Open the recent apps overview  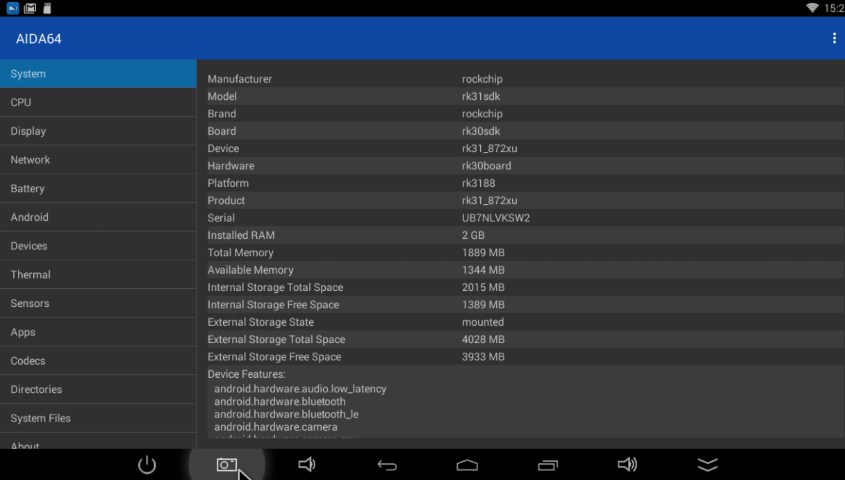[x=548, y=464]
